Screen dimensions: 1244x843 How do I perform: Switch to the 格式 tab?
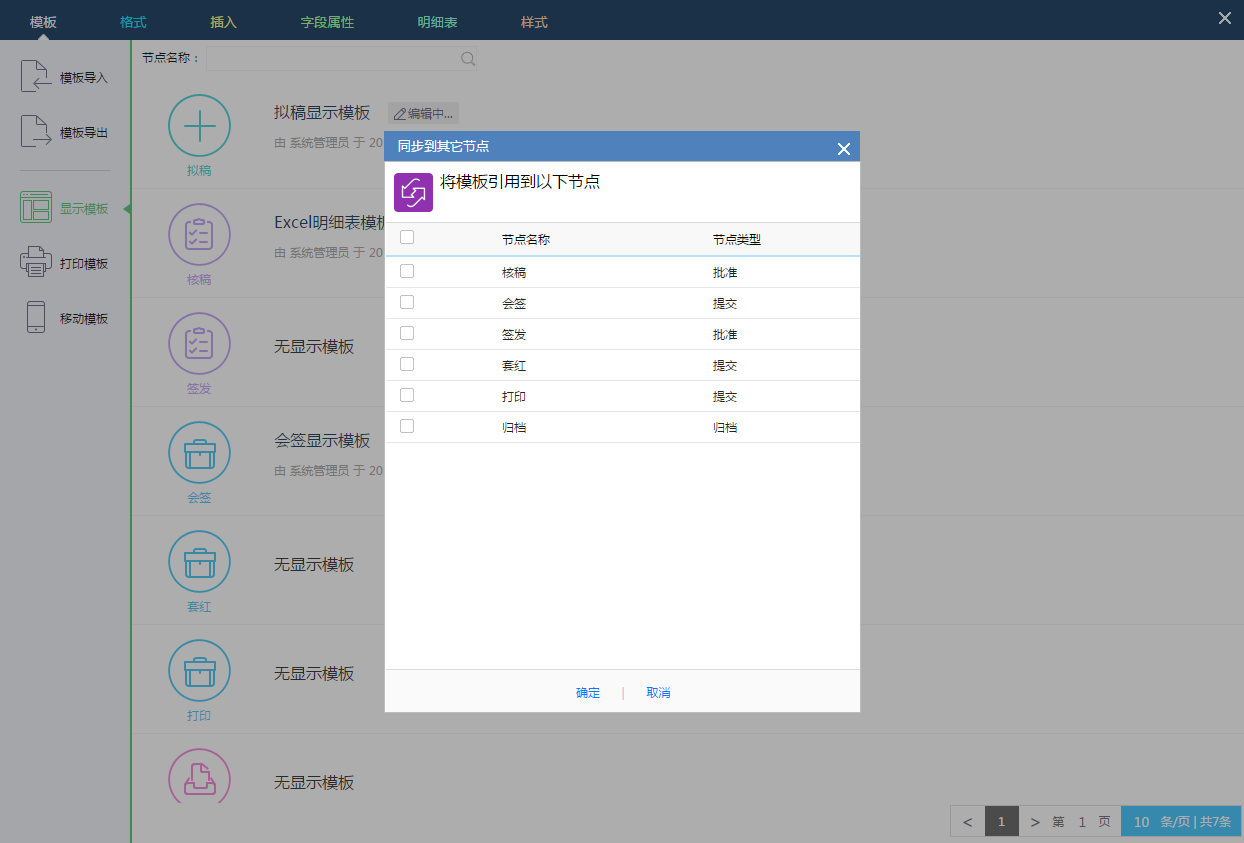[133, 21]
